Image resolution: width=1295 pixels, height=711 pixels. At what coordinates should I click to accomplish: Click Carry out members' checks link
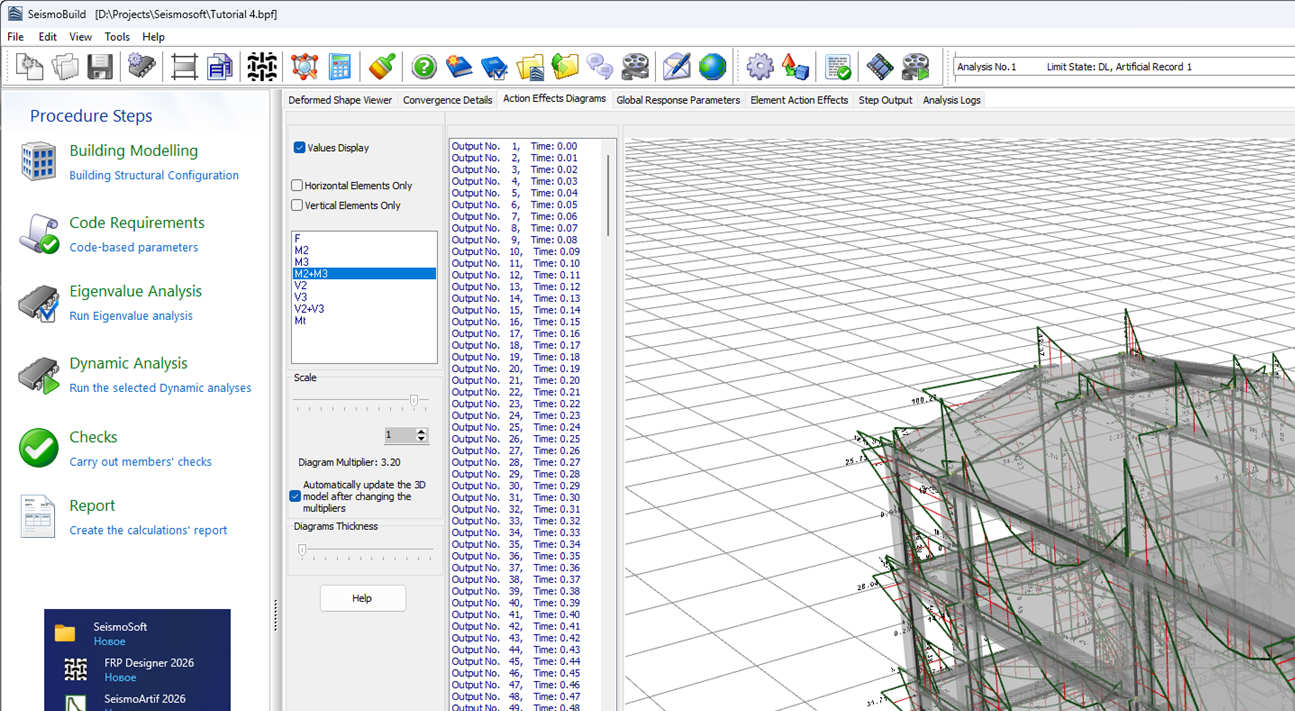[140, 462]
